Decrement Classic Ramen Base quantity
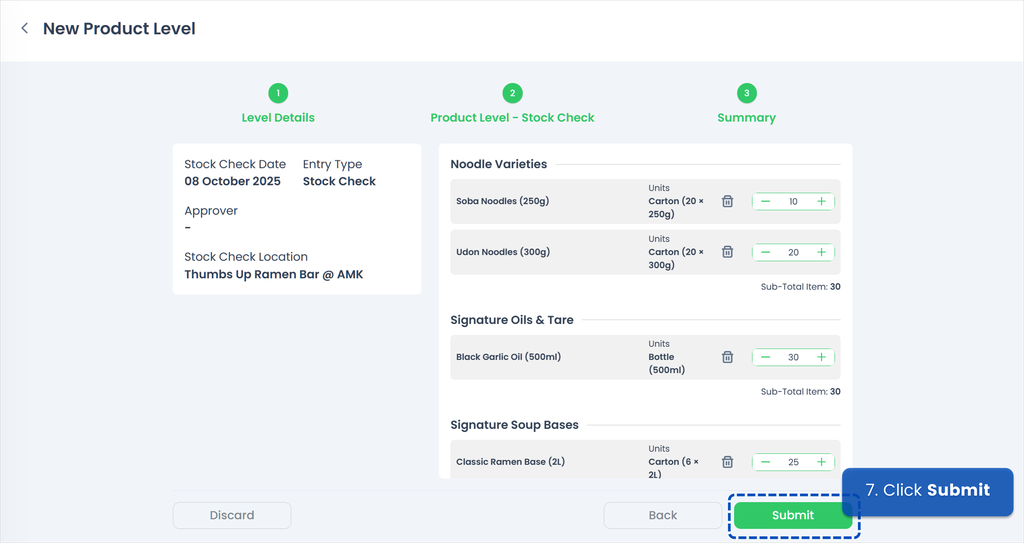 [x=765, y=462]
